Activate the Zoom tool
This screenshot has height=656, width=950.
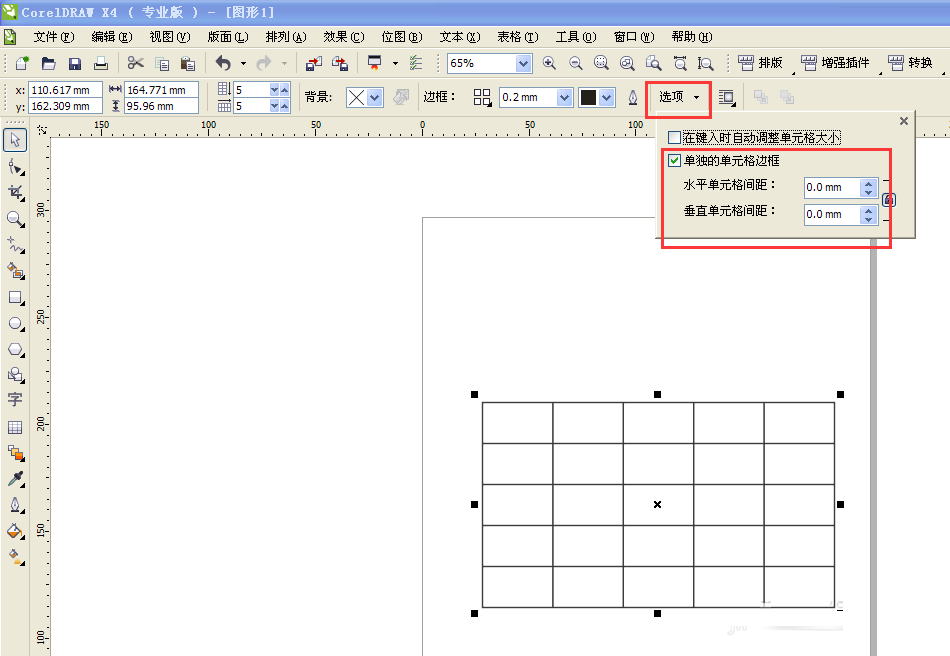15,219
